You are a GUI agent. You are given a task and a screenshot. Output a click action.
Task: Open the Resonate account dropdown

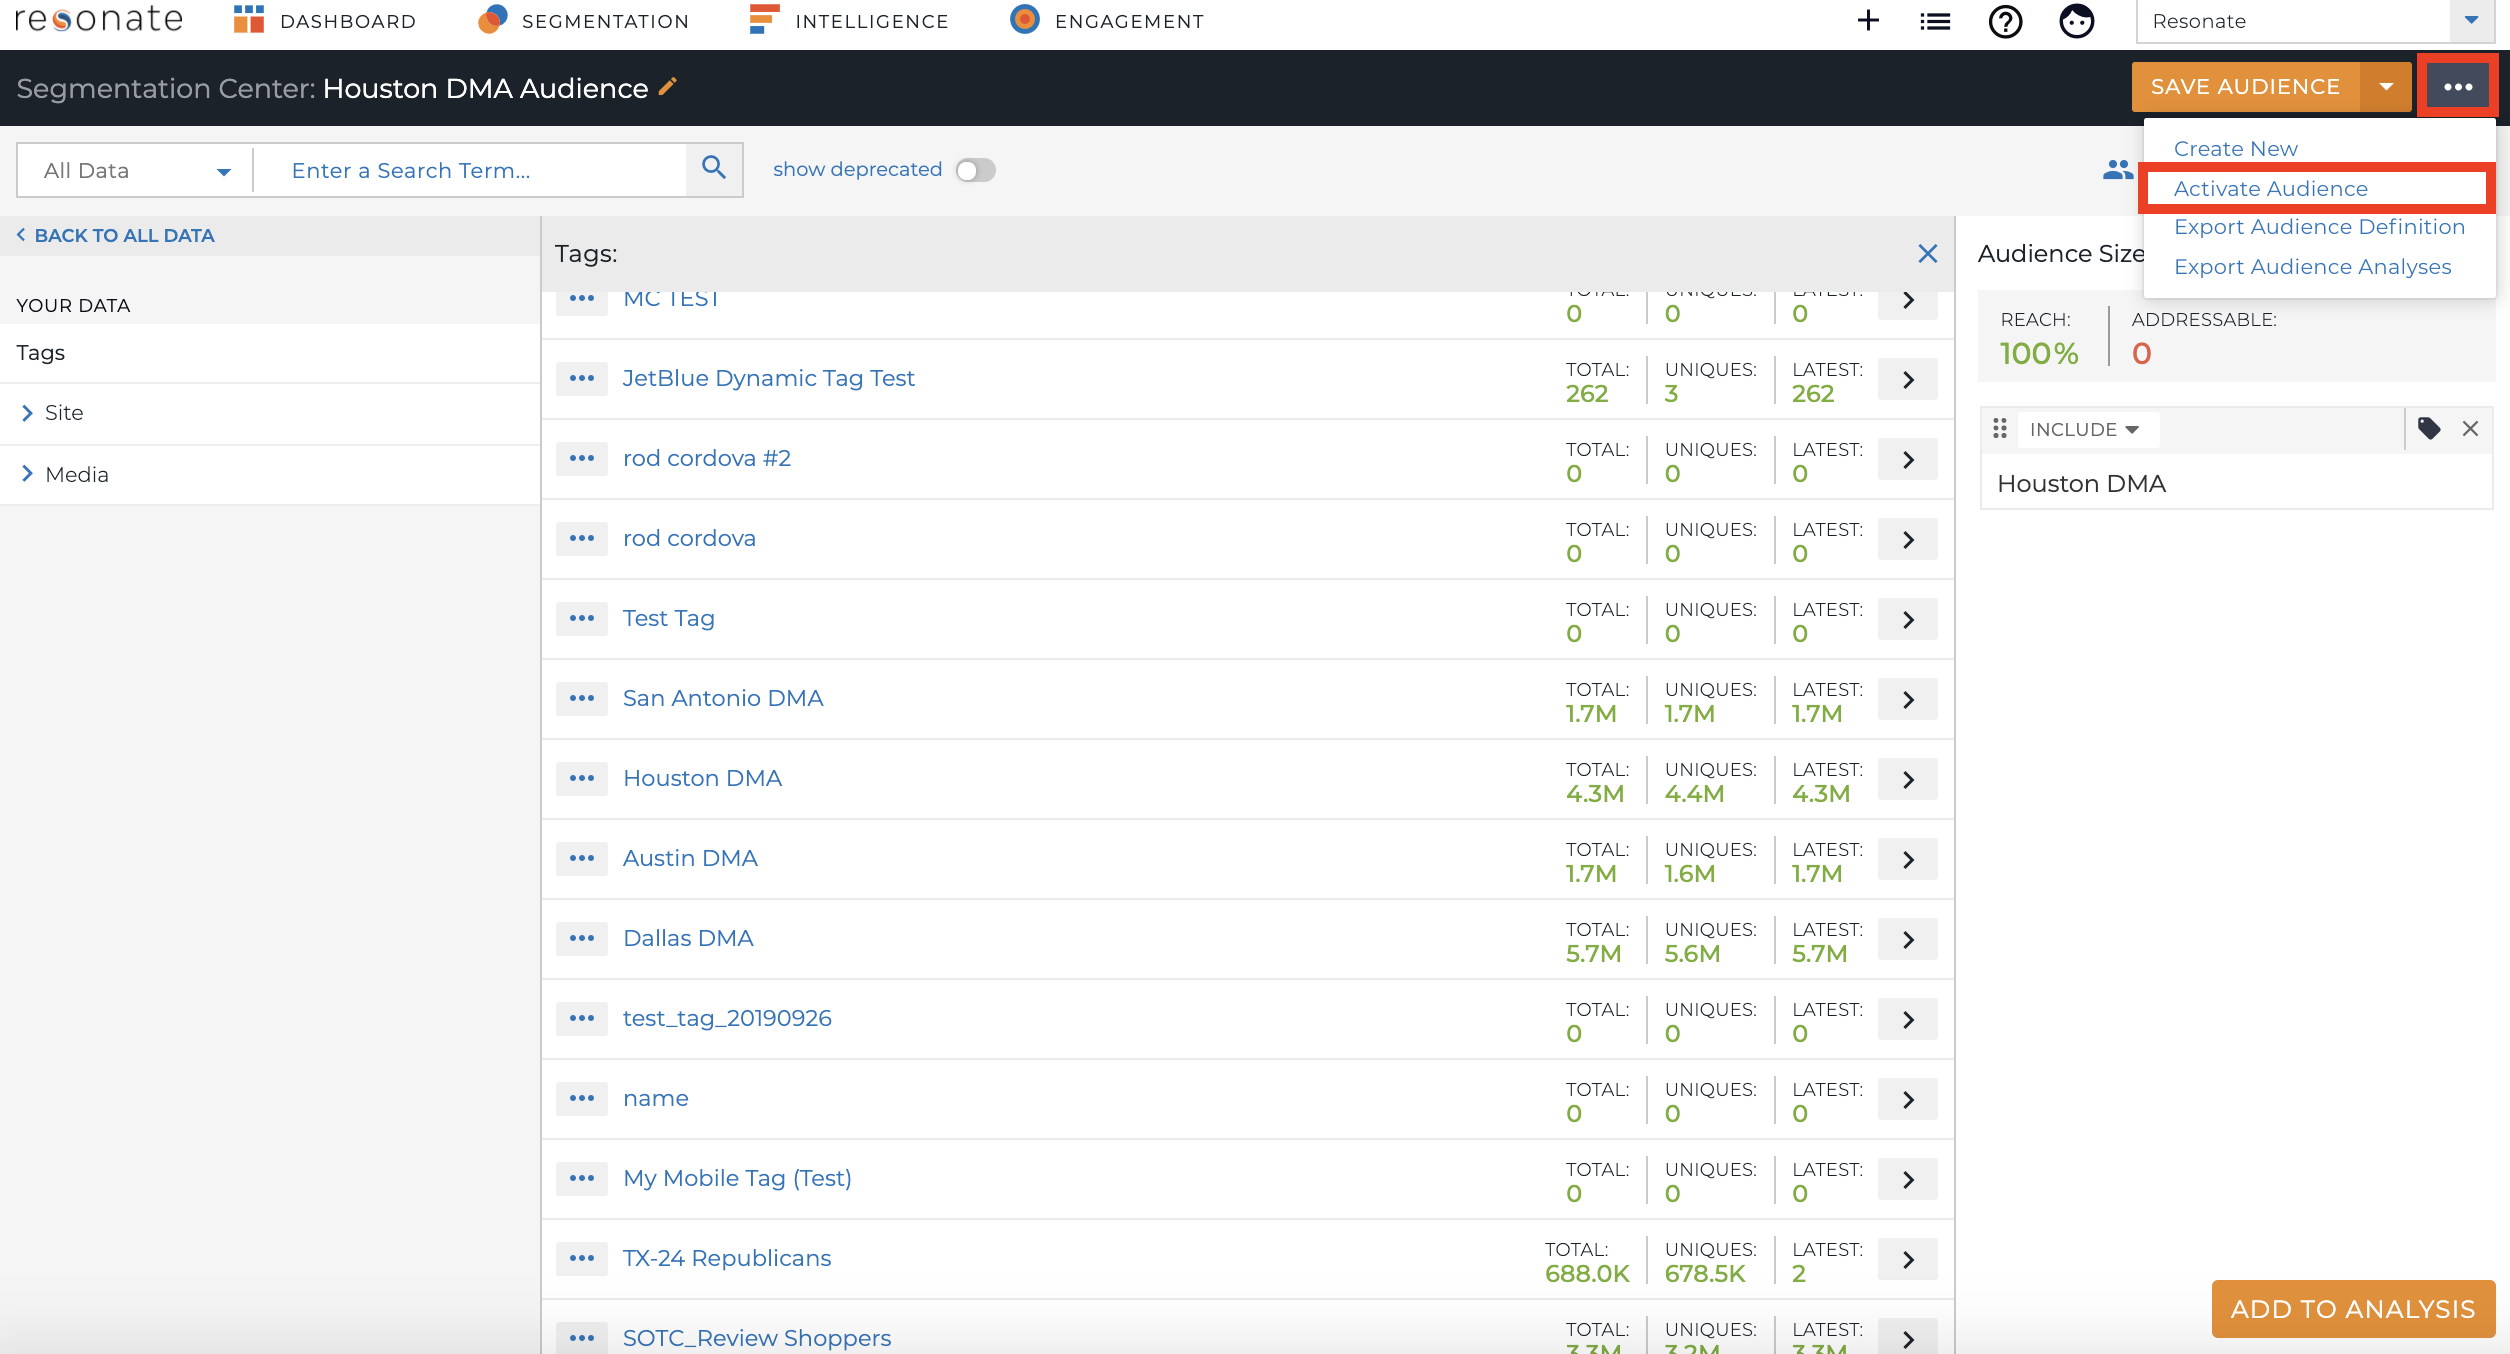(2316, 21)
